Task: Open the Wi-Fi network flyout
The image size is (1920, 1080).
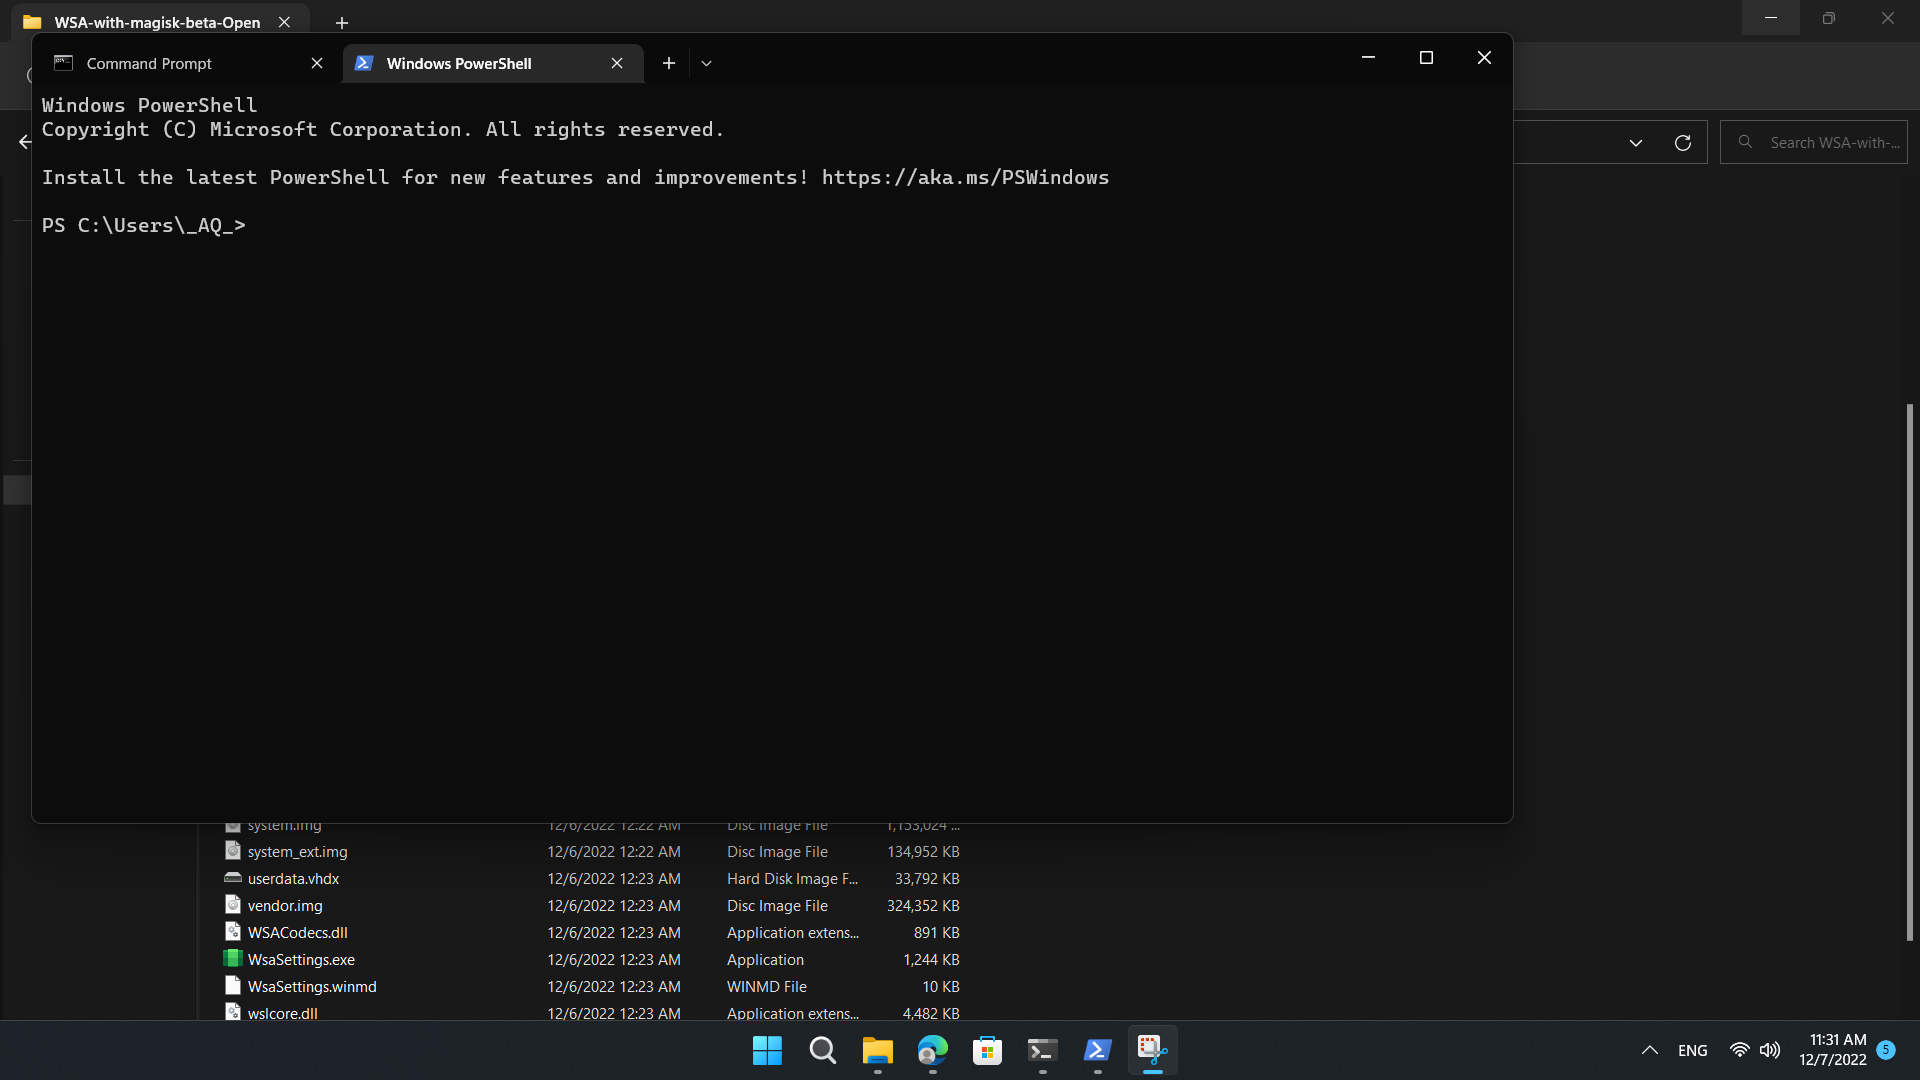Action: point(1740,1050)
